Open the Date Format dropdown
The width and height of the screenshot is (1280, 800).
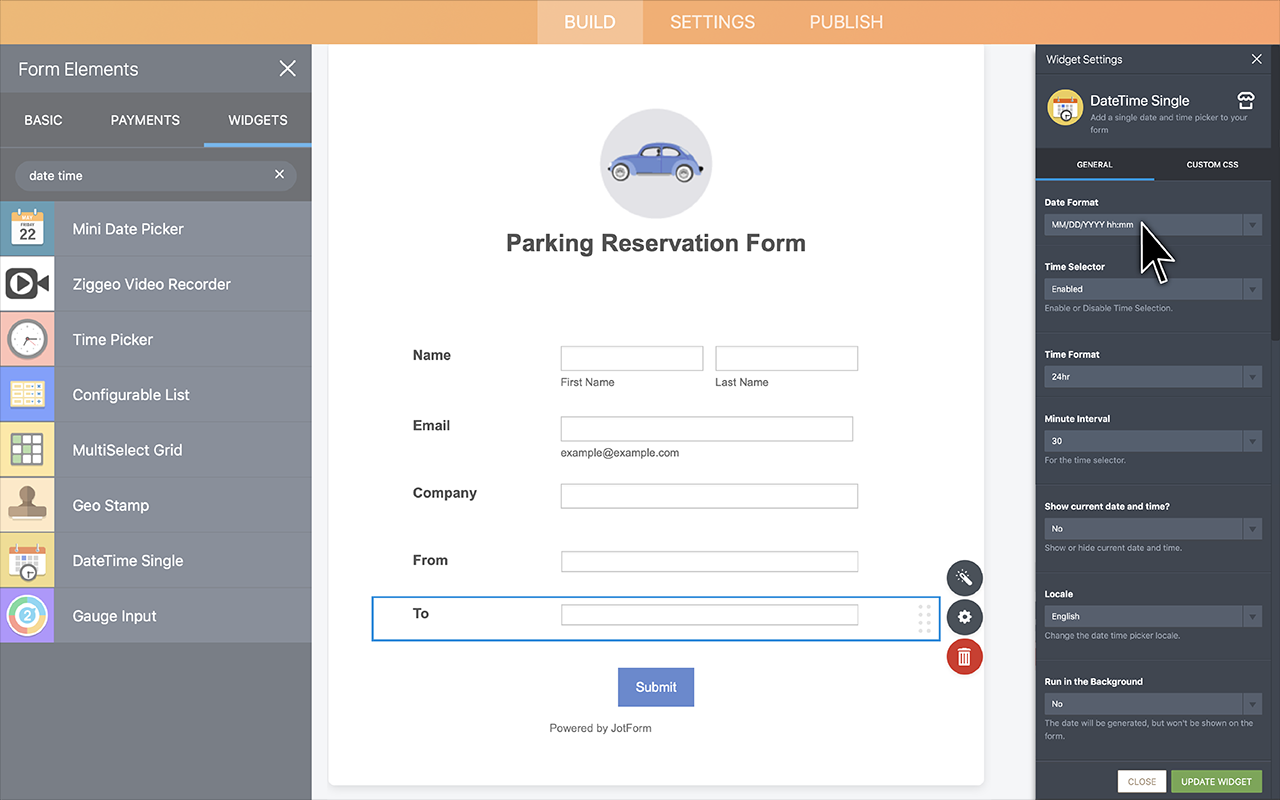(x=1152, y=224)
